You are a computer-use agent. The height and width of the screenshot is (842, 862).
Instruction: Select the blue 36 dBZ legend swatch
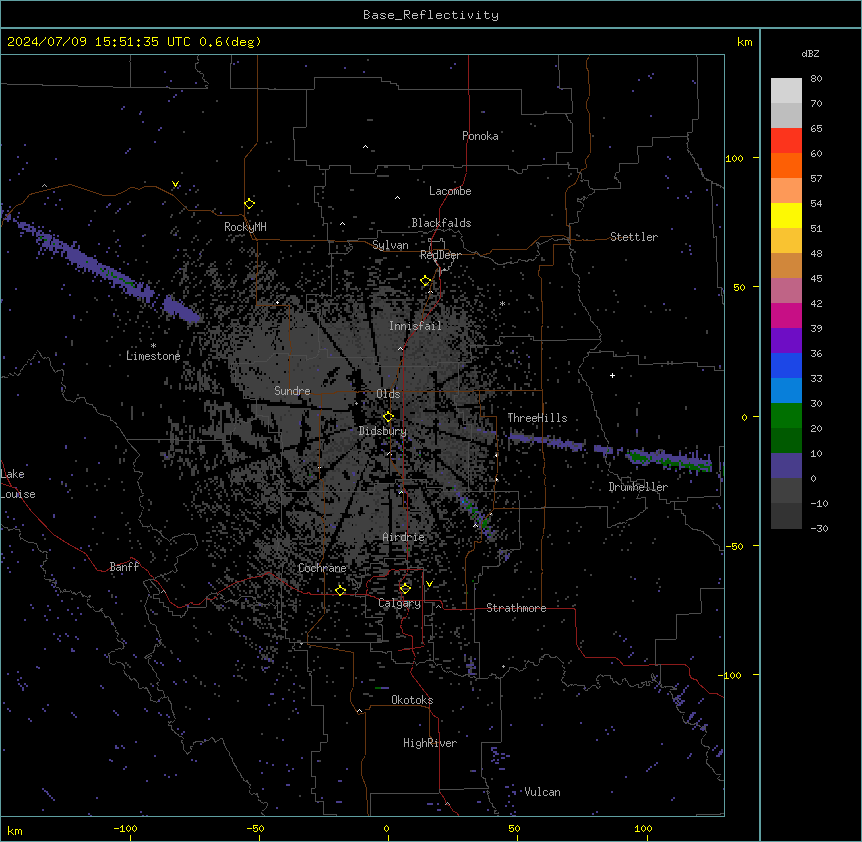786,365
